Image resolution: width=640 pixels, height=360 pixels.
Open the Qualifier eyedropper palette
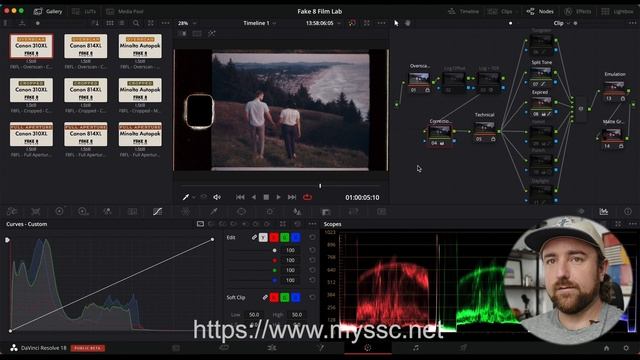pyautogui.click(x=213, y=211)
